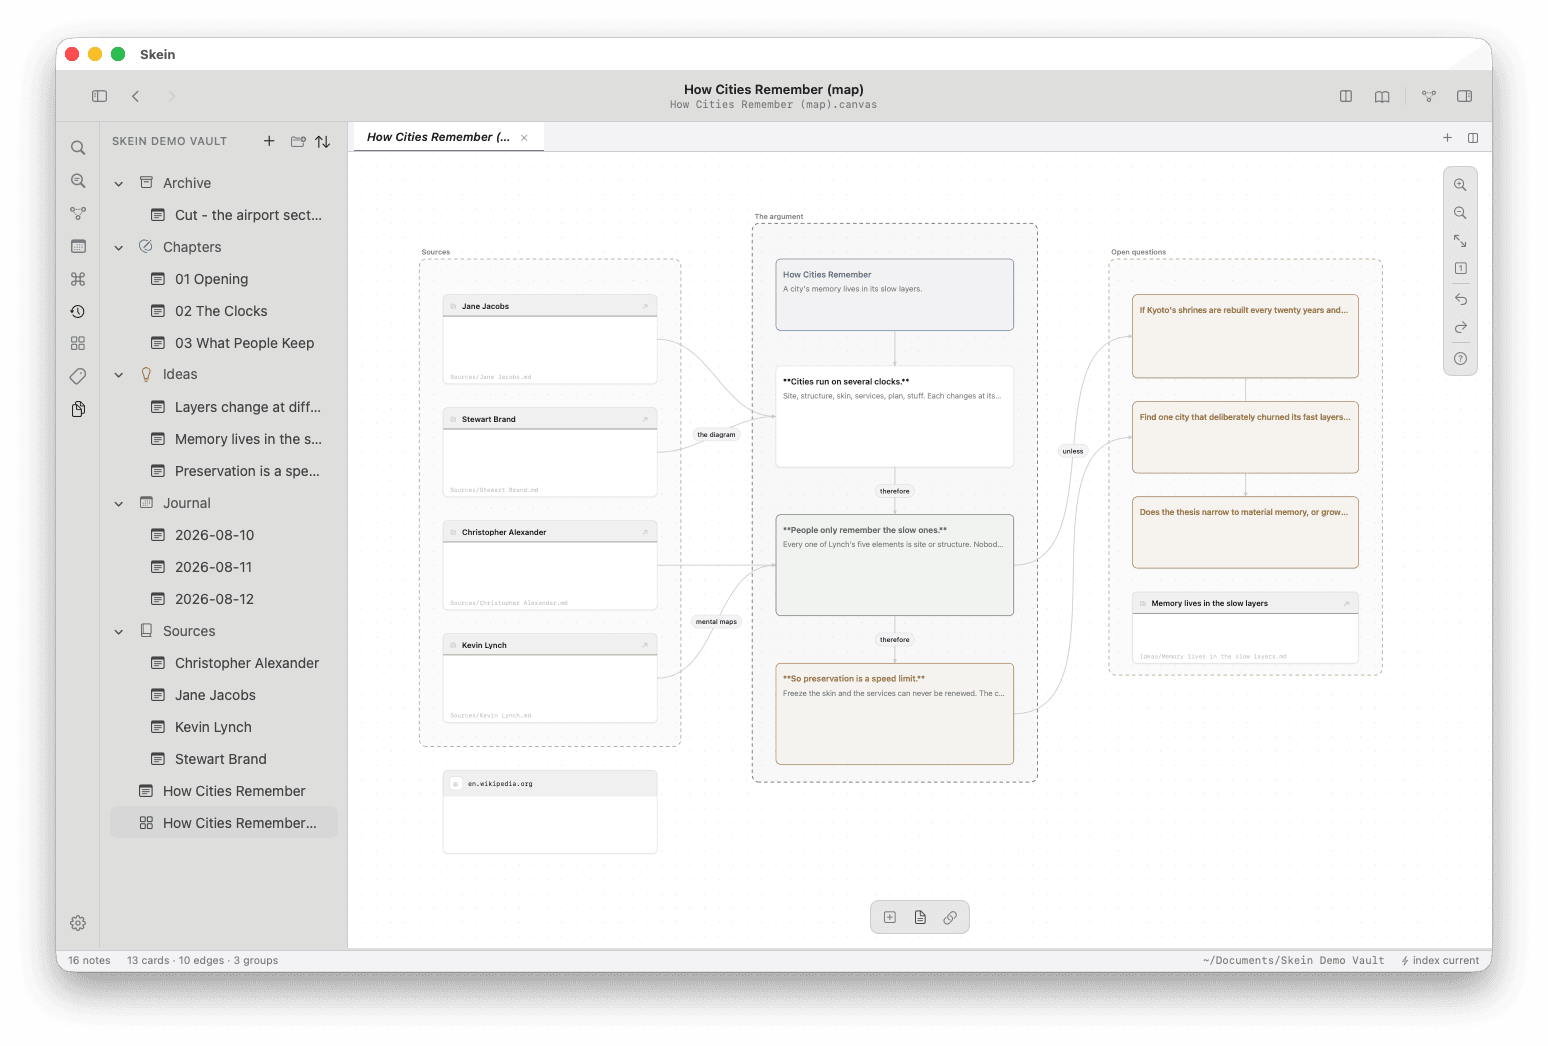This screenshot has height=1046, width=1548.
Task: Open the '01 Opening' note
Action: click(x=224, y=279)
